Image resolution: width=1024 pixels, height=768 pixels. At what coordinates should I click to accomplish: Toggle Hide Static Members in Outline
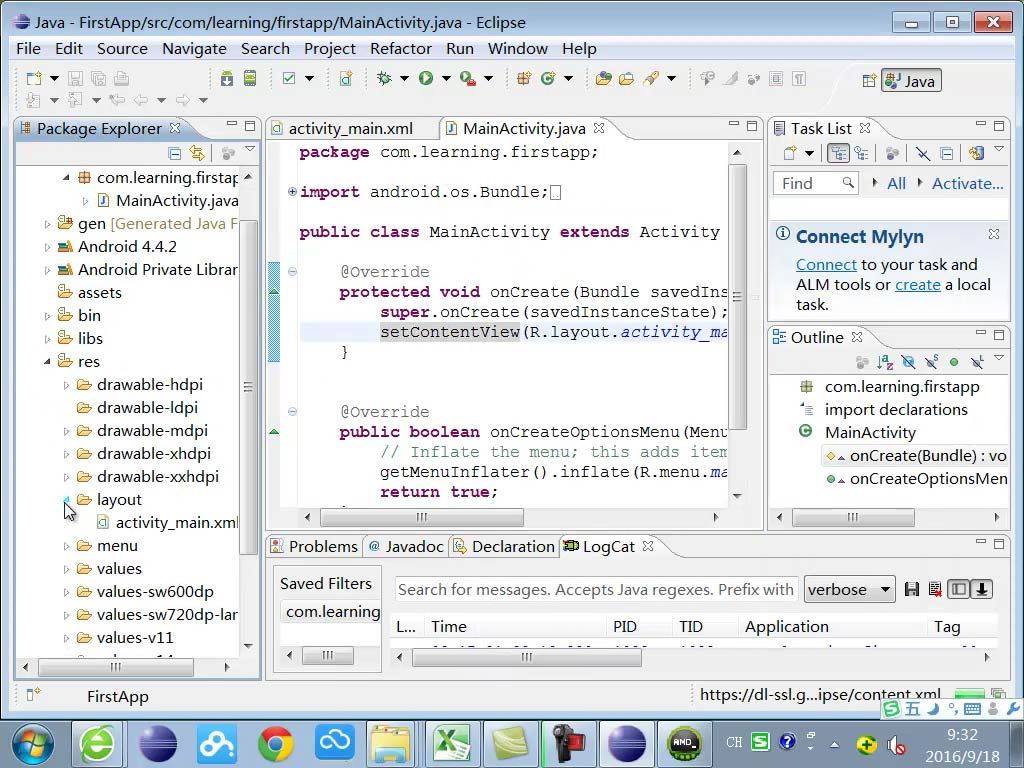(x=931, y=362)
